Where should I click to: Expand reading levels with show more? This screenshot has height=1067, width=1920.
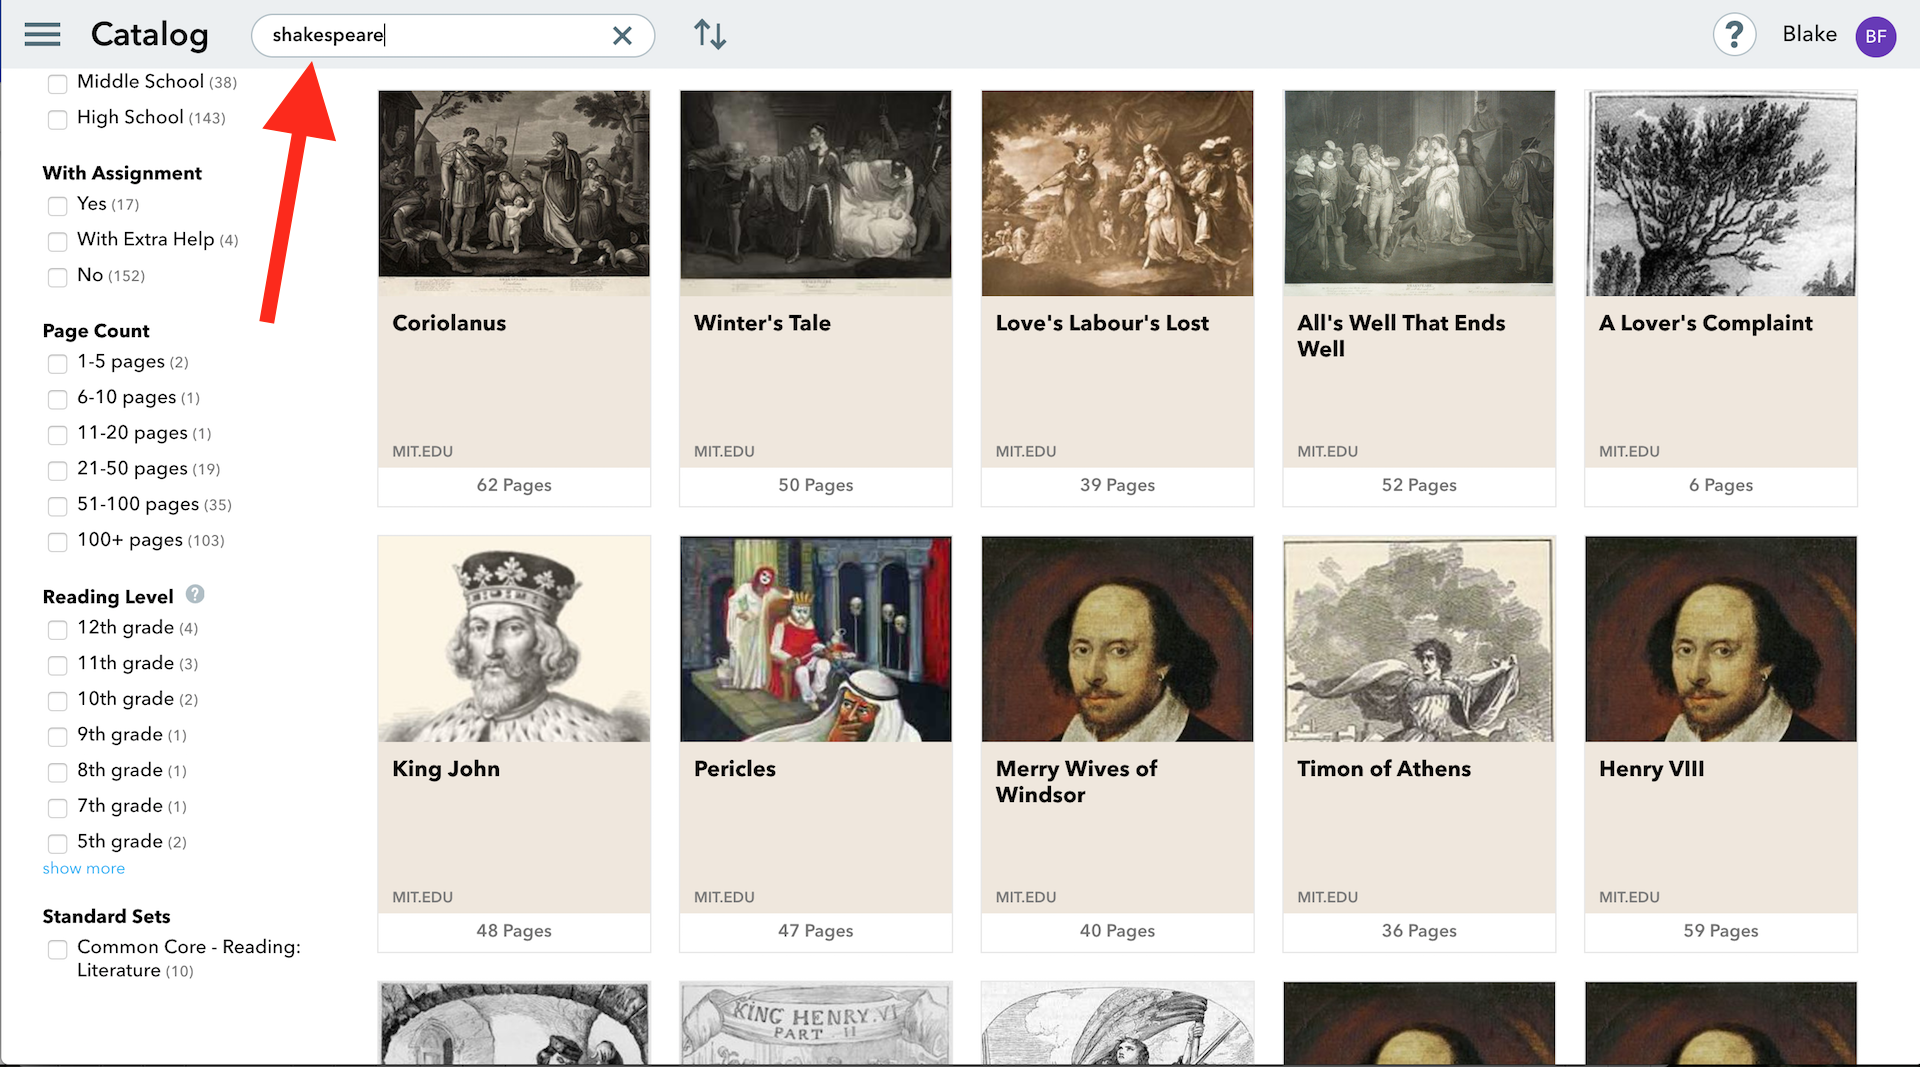tap(84, 868)
